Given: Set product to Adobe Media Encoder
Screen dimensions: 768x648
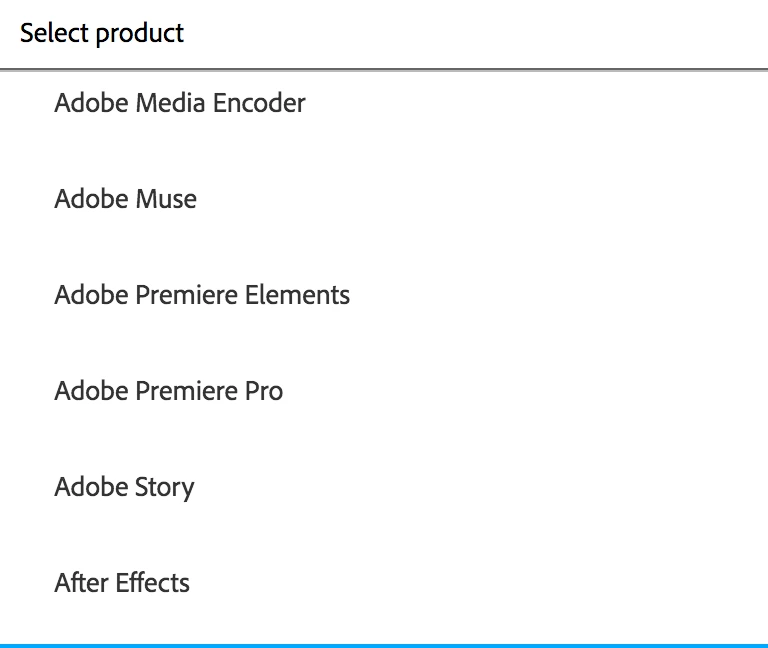Looking at the screenshot, I should 180,103.
